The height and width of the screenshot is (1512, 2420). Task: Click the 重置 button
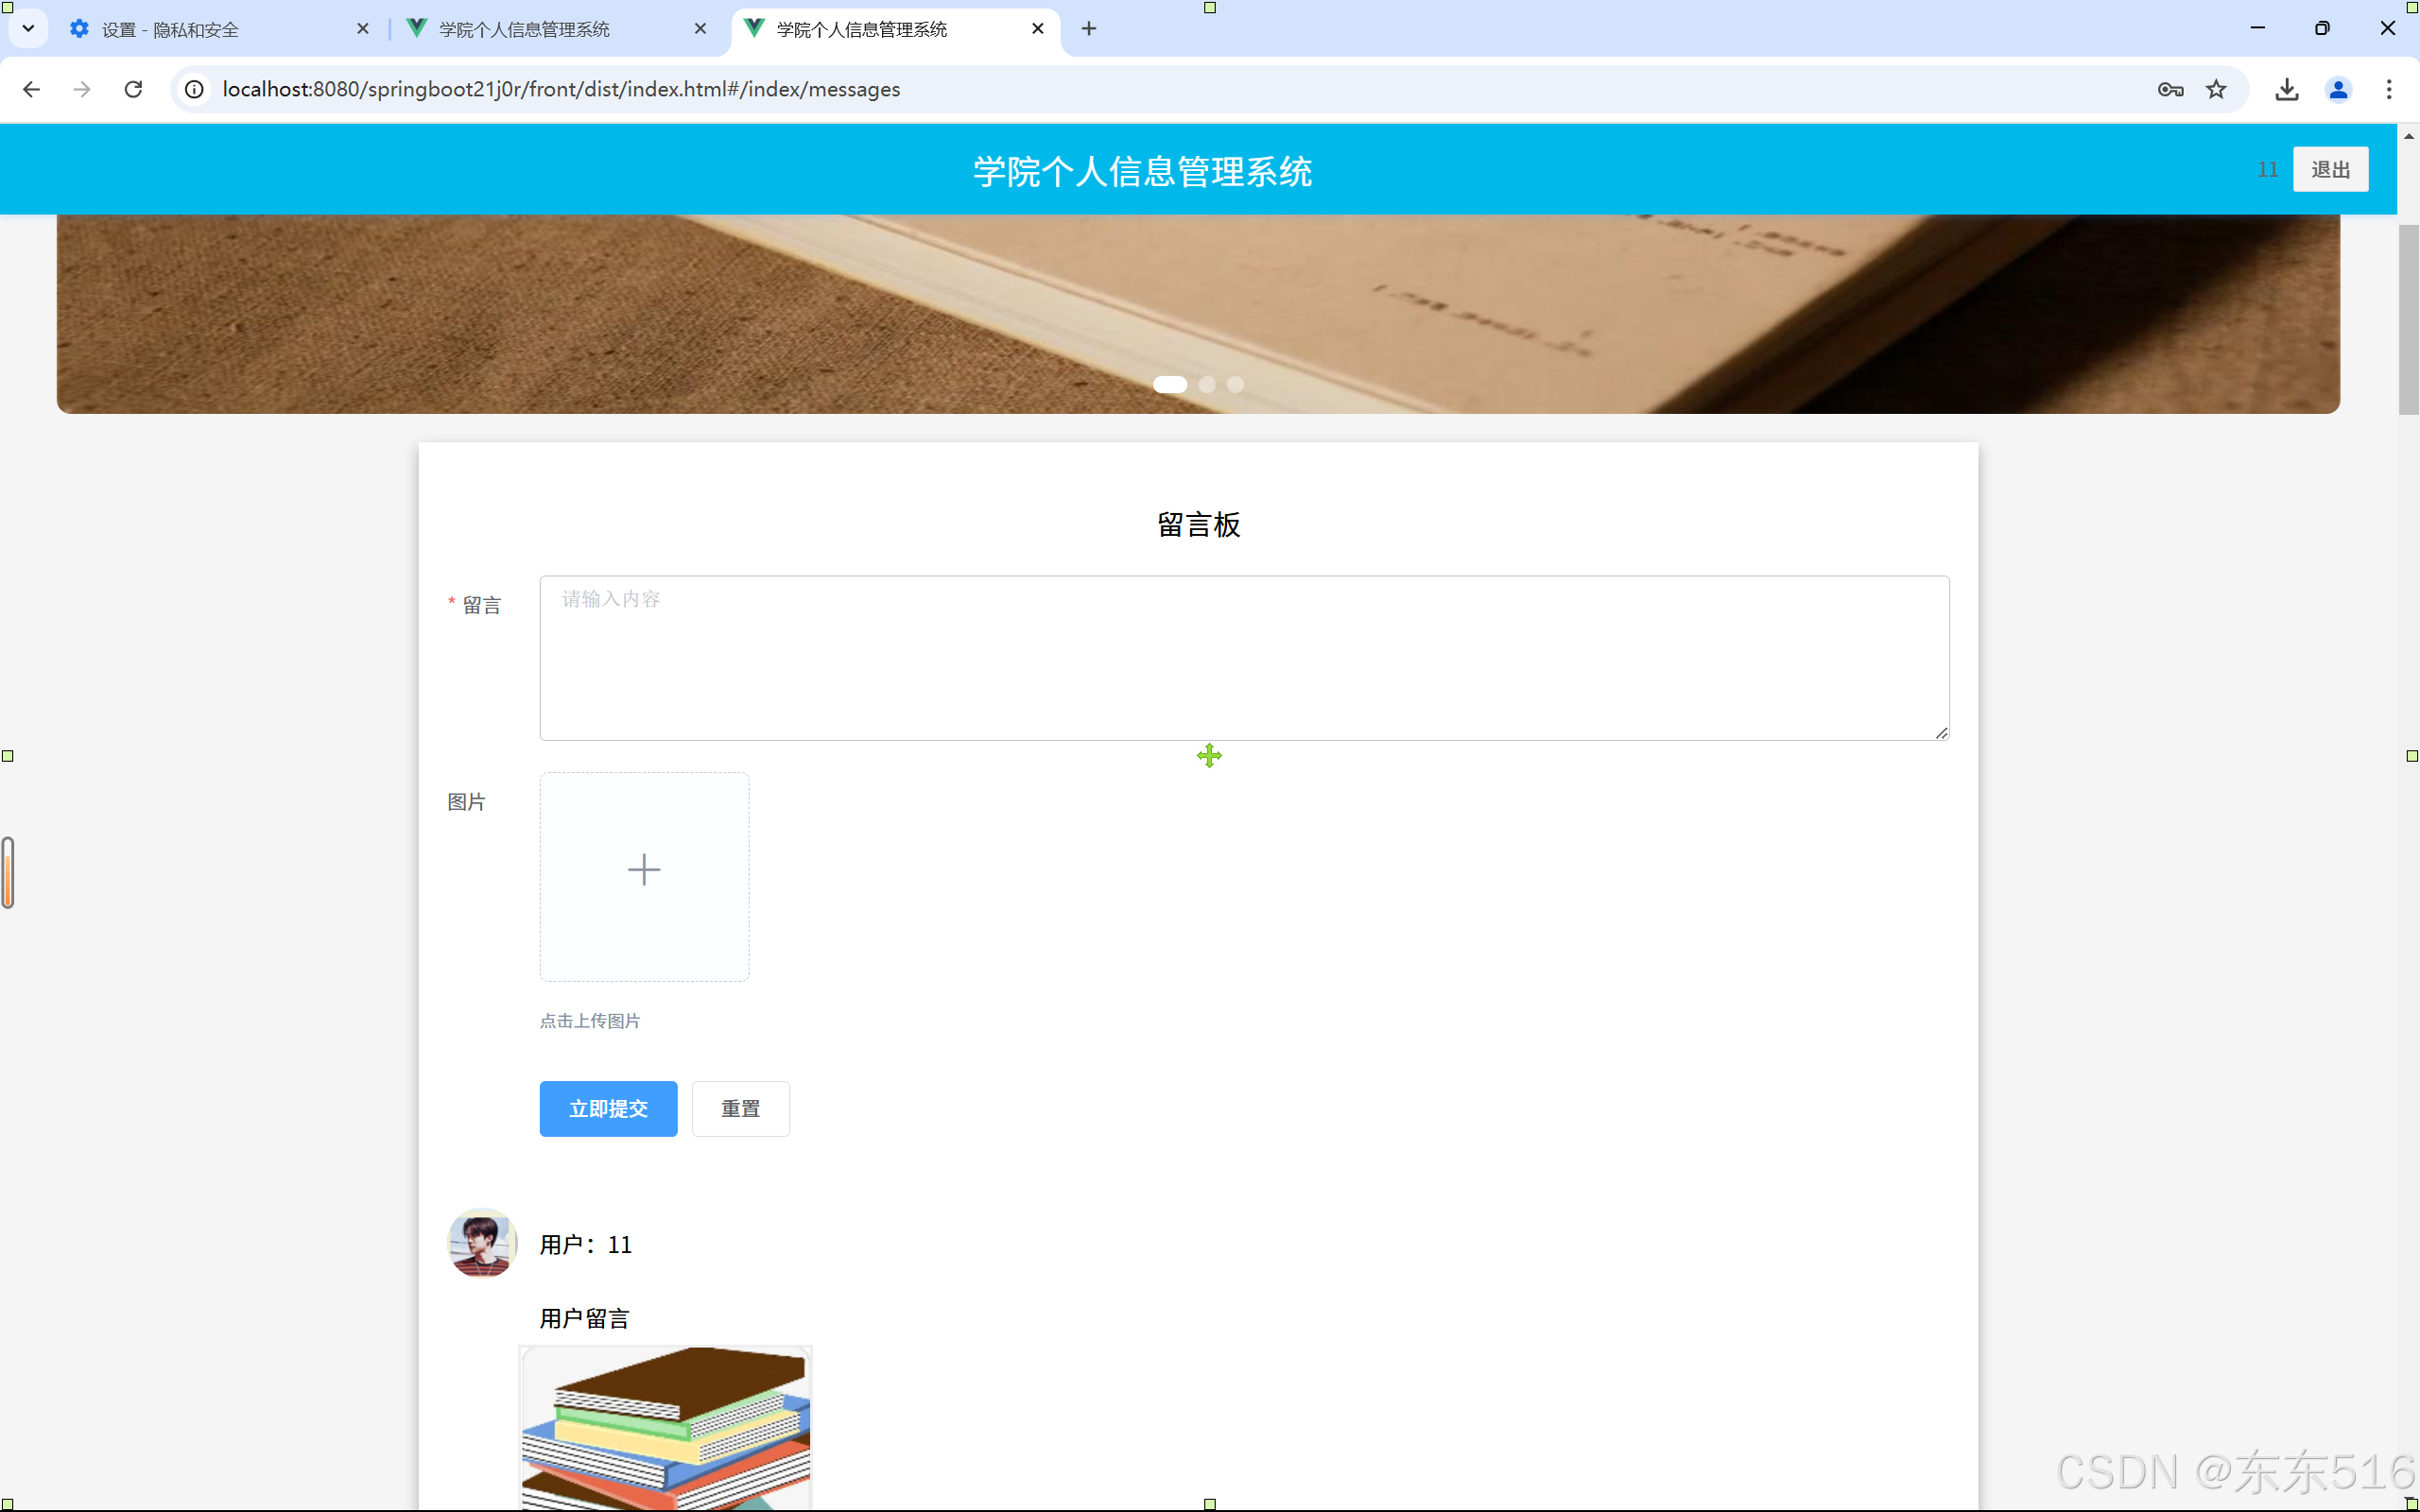pos(740,1108)
